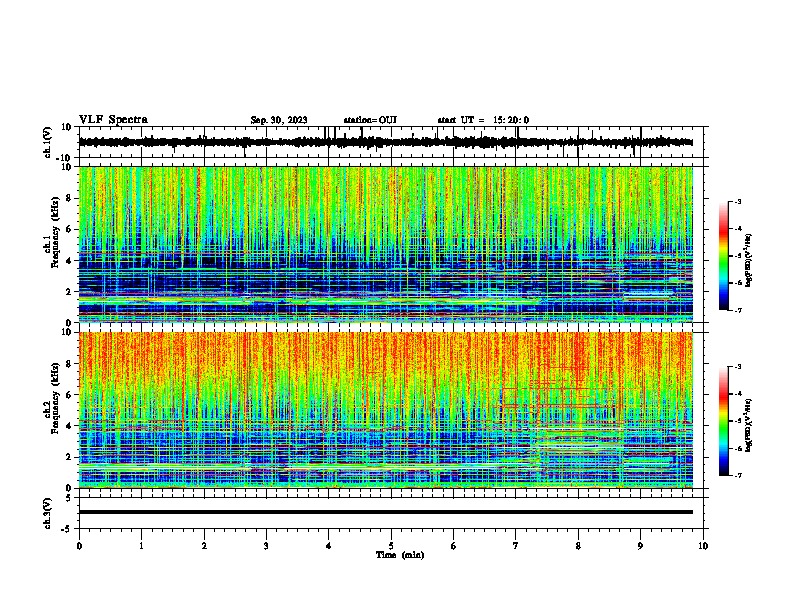
Task: Click the ch.1 waveform trace panel
Action: [x=391, y=142]
